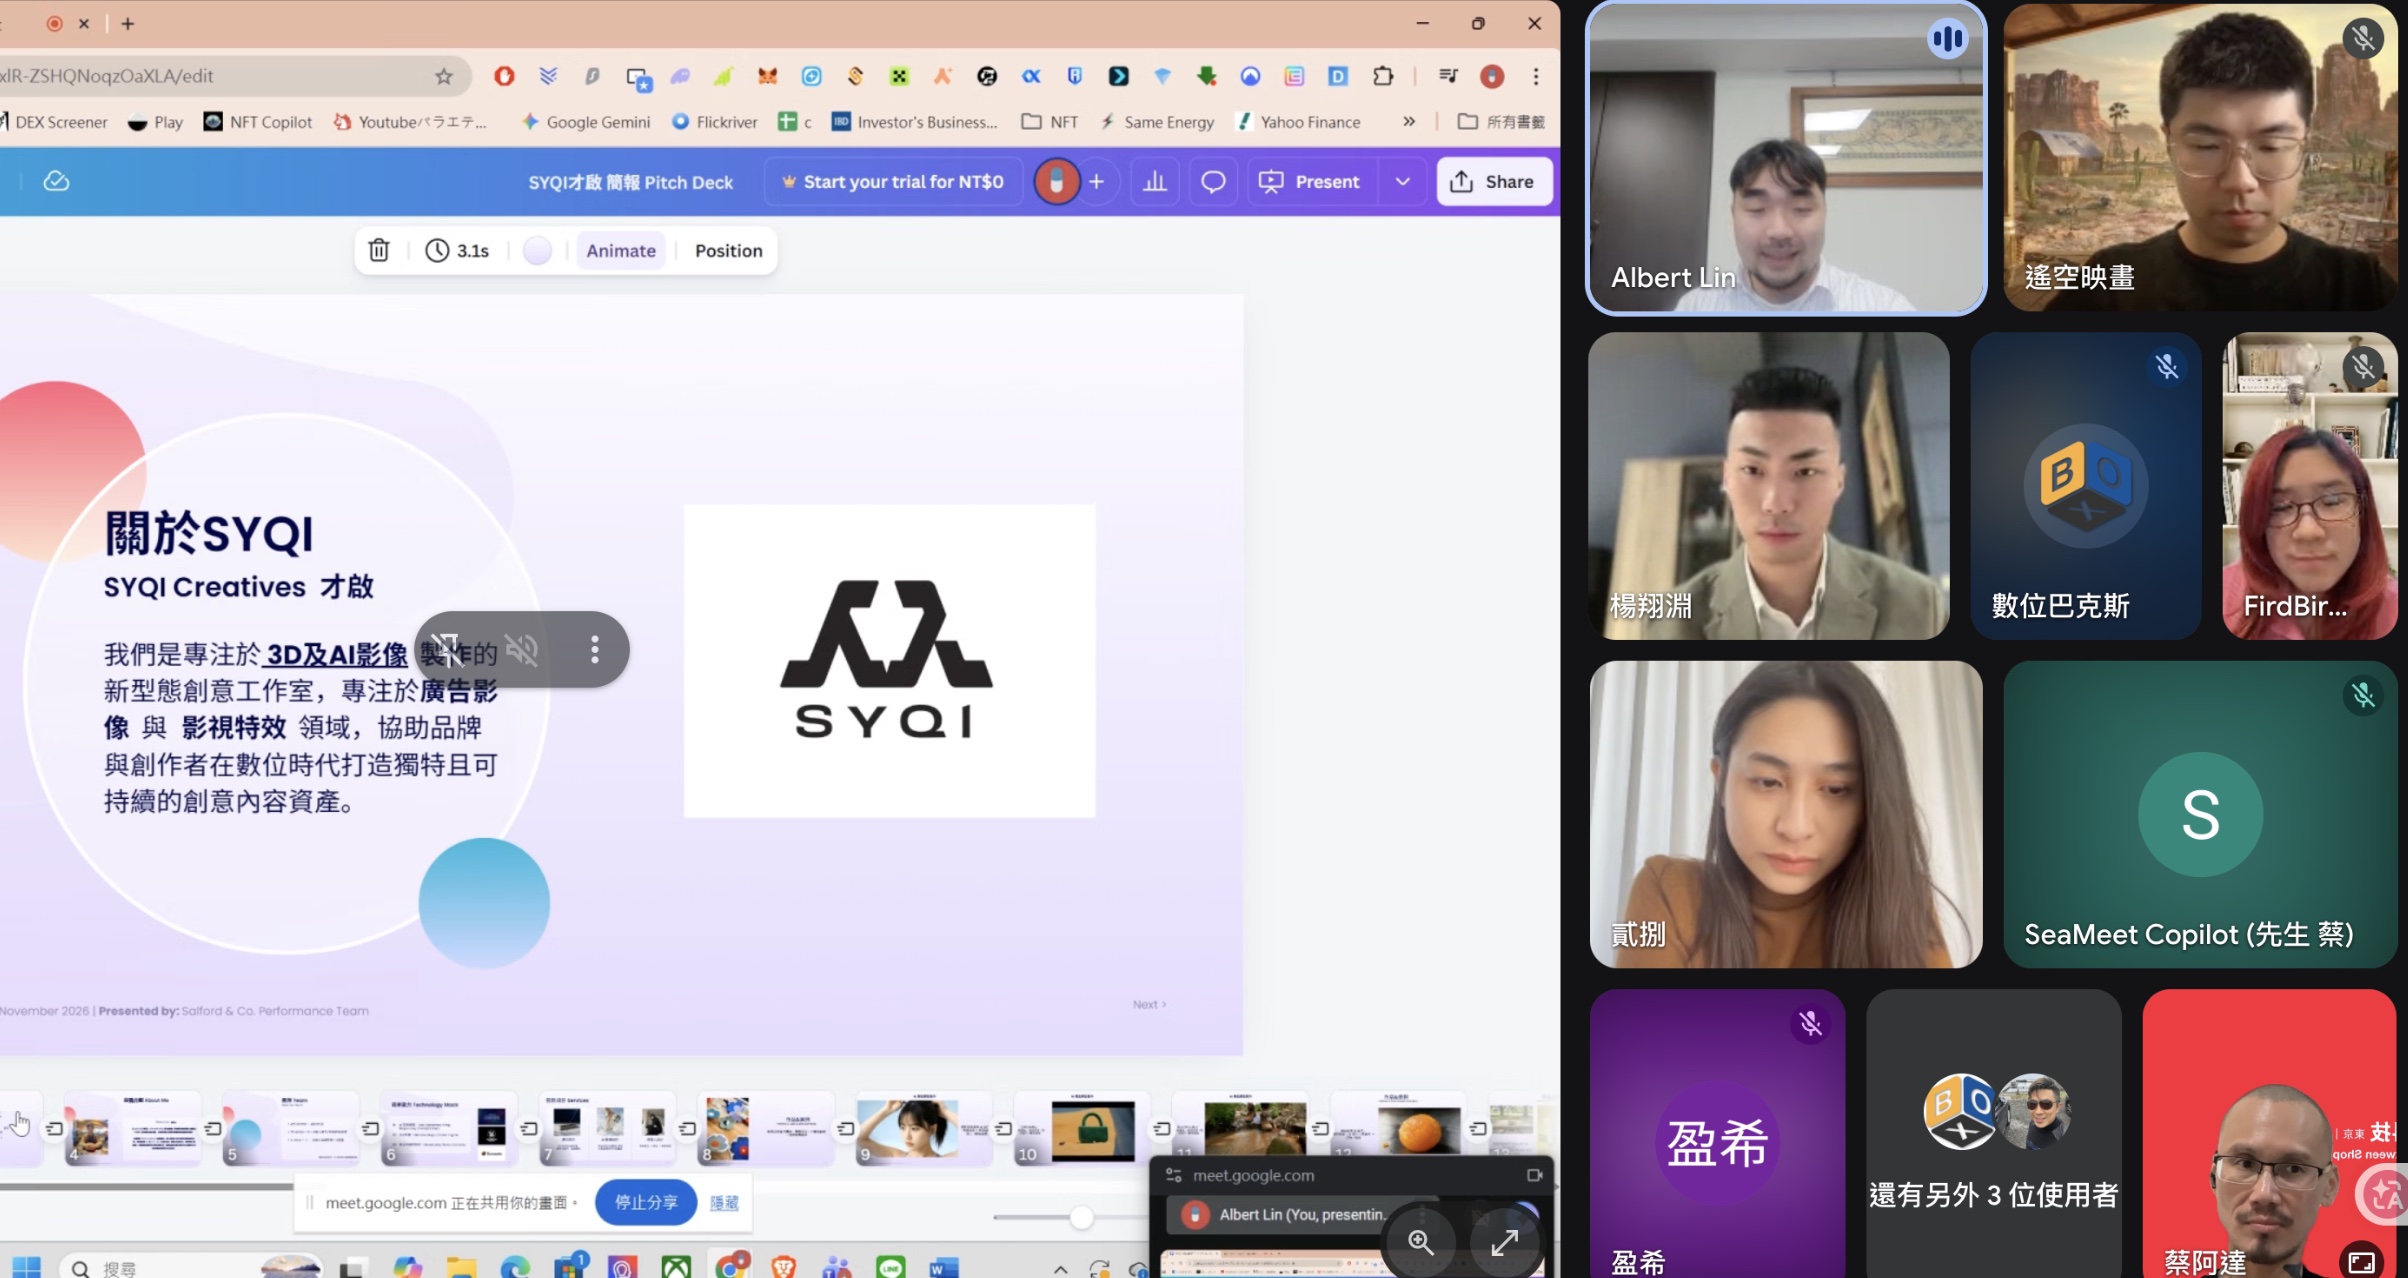Click muted mic indicator on 遙空映畫 tile

2363,39
